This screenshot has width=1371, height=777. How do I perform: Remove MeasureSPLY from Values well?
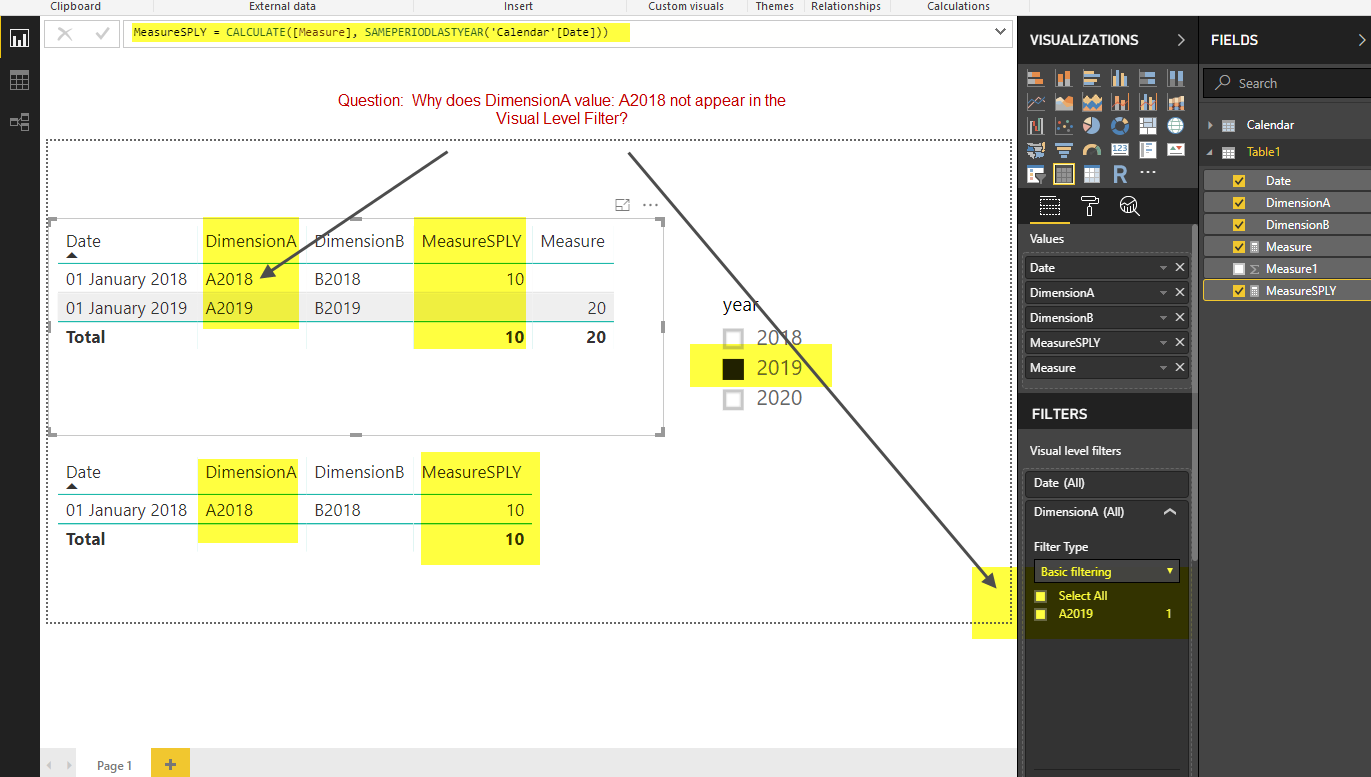(1180, 342)
